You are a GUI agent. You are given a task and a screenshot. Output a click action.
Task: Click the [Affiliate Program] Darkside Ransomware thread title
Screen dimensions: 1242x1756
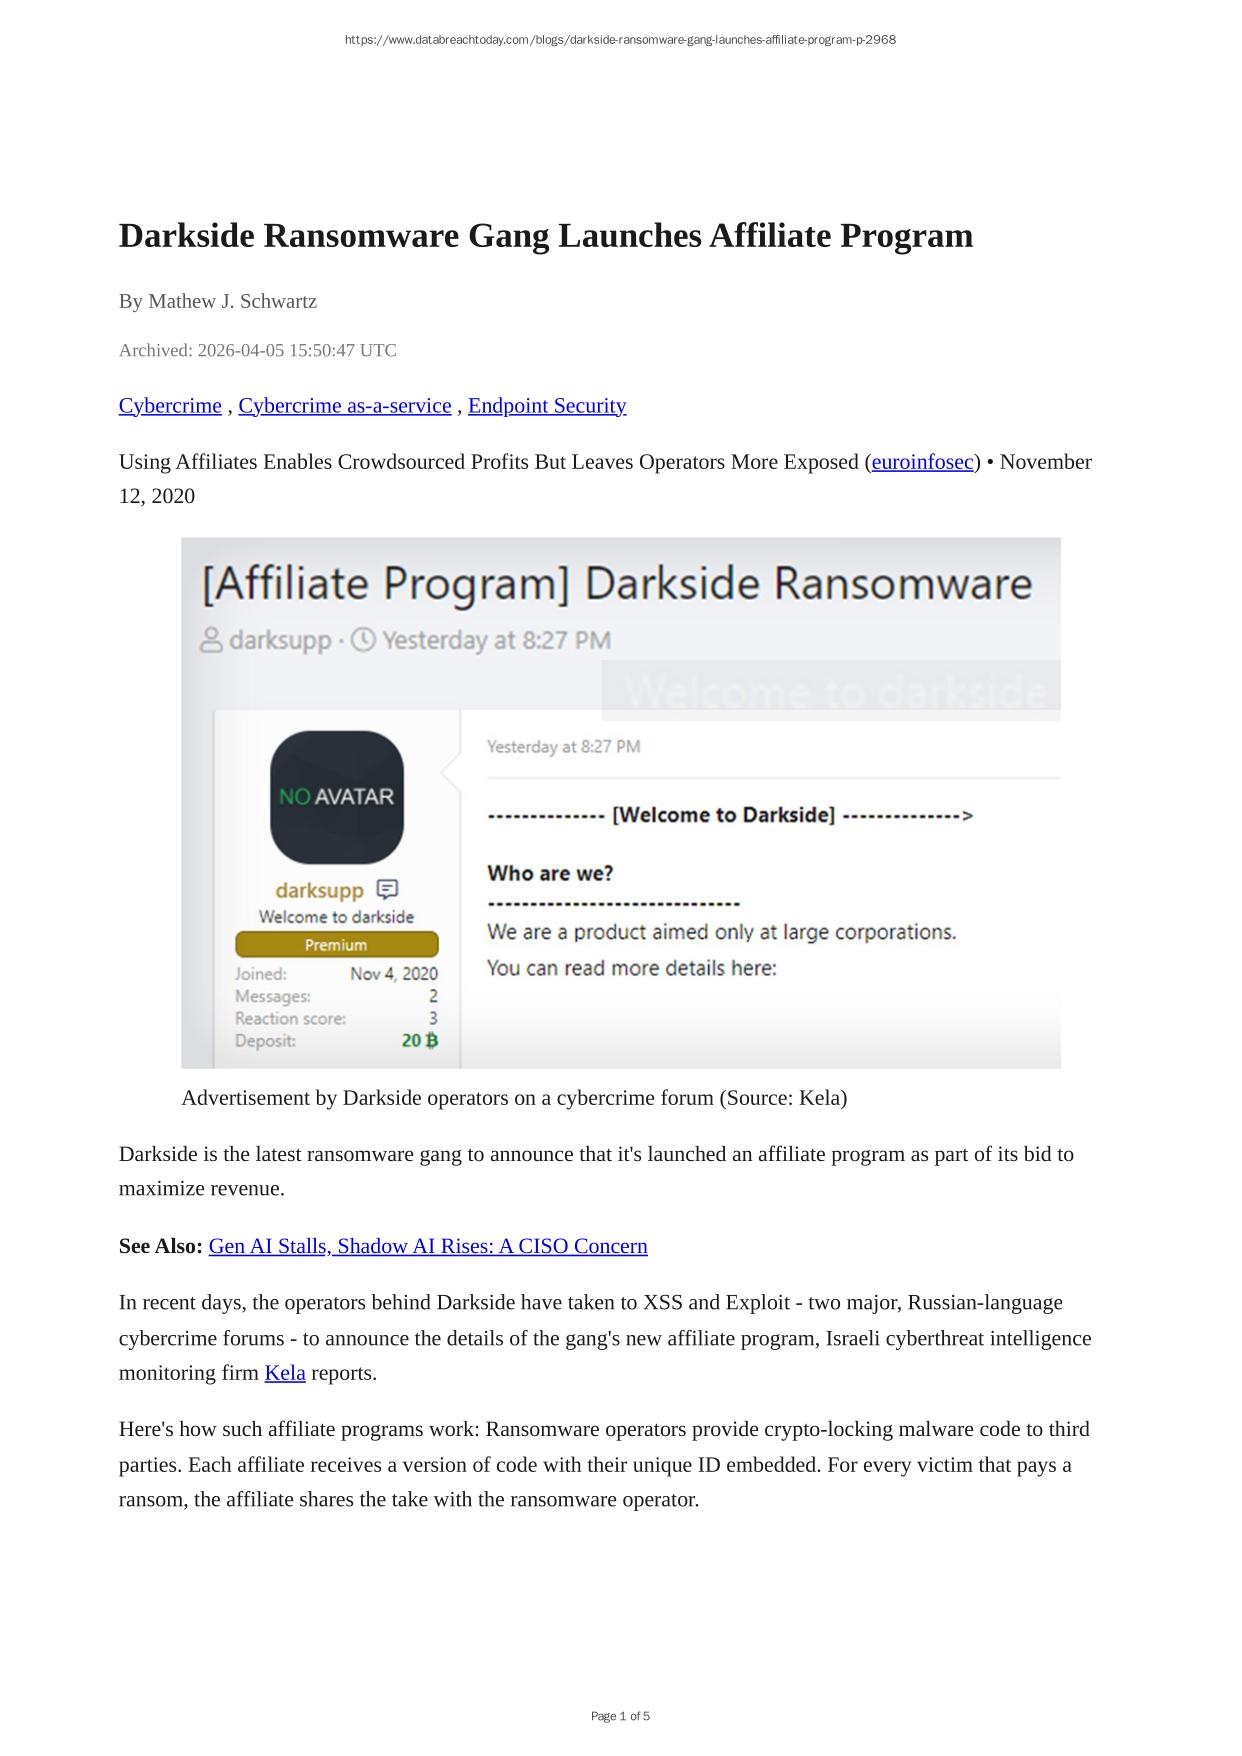(x=616, y=584)
